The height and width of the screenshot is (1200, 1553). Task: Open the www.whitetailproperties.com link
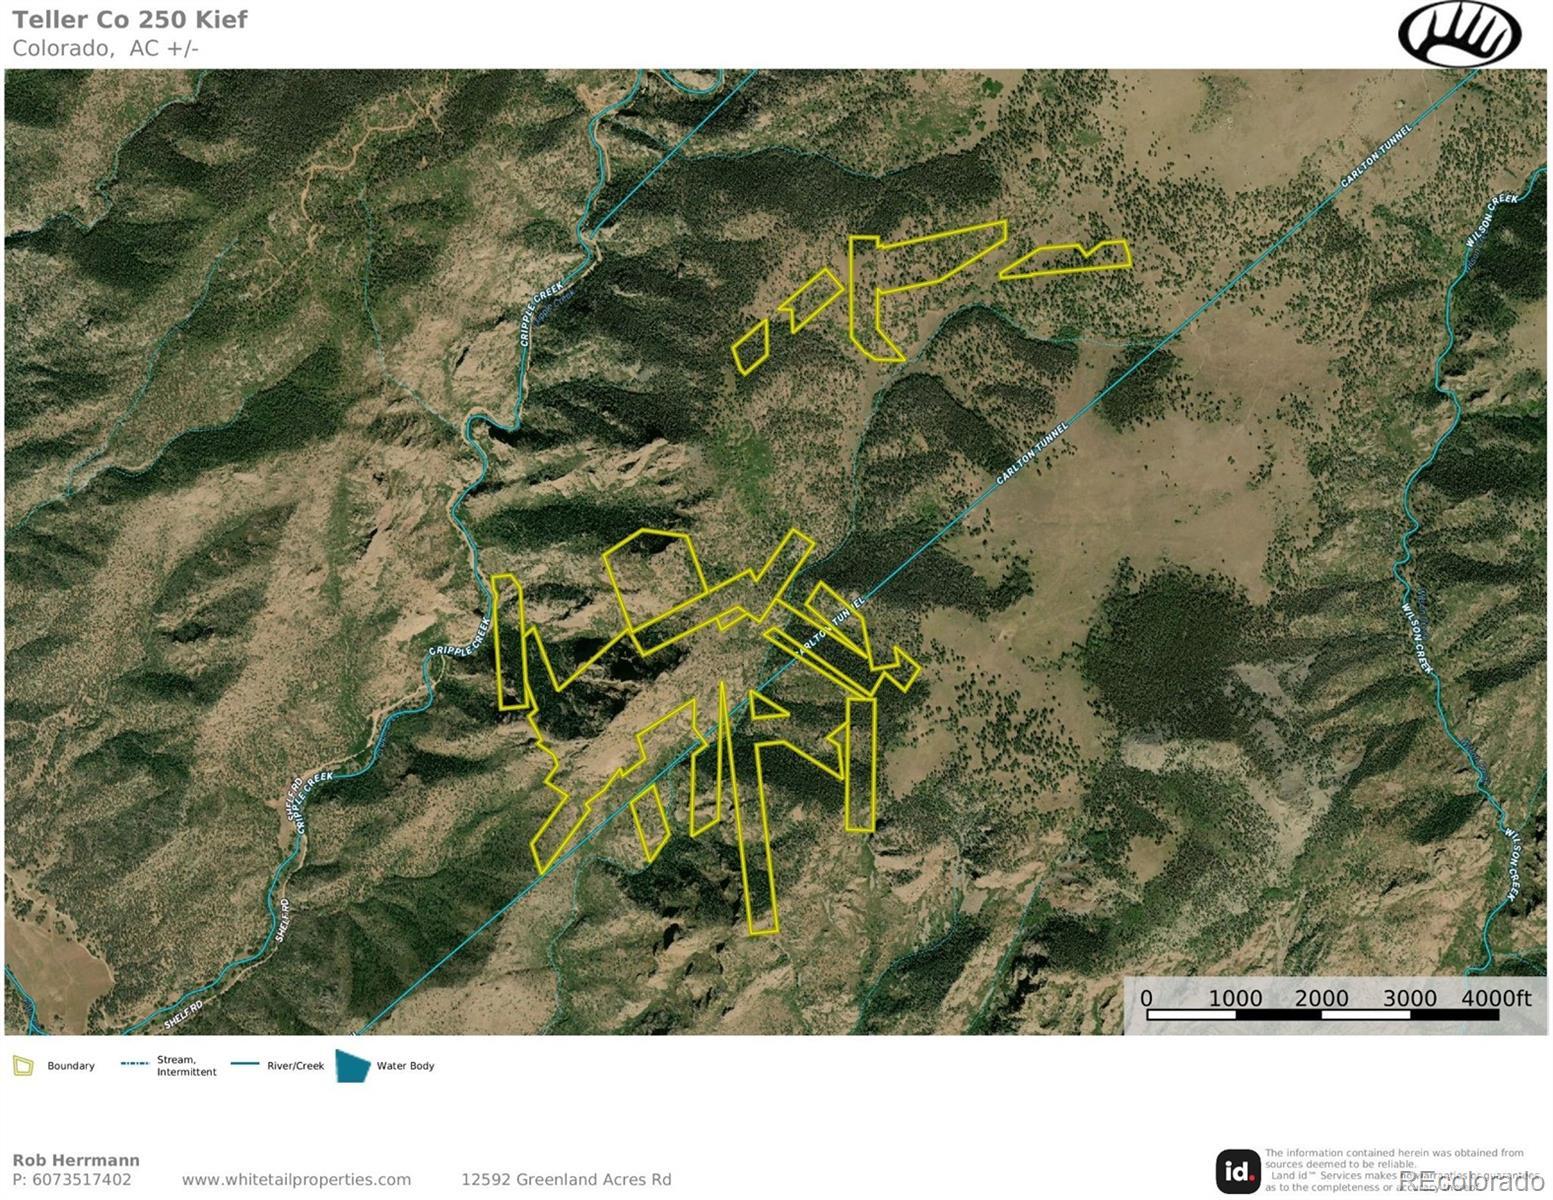296,1180
